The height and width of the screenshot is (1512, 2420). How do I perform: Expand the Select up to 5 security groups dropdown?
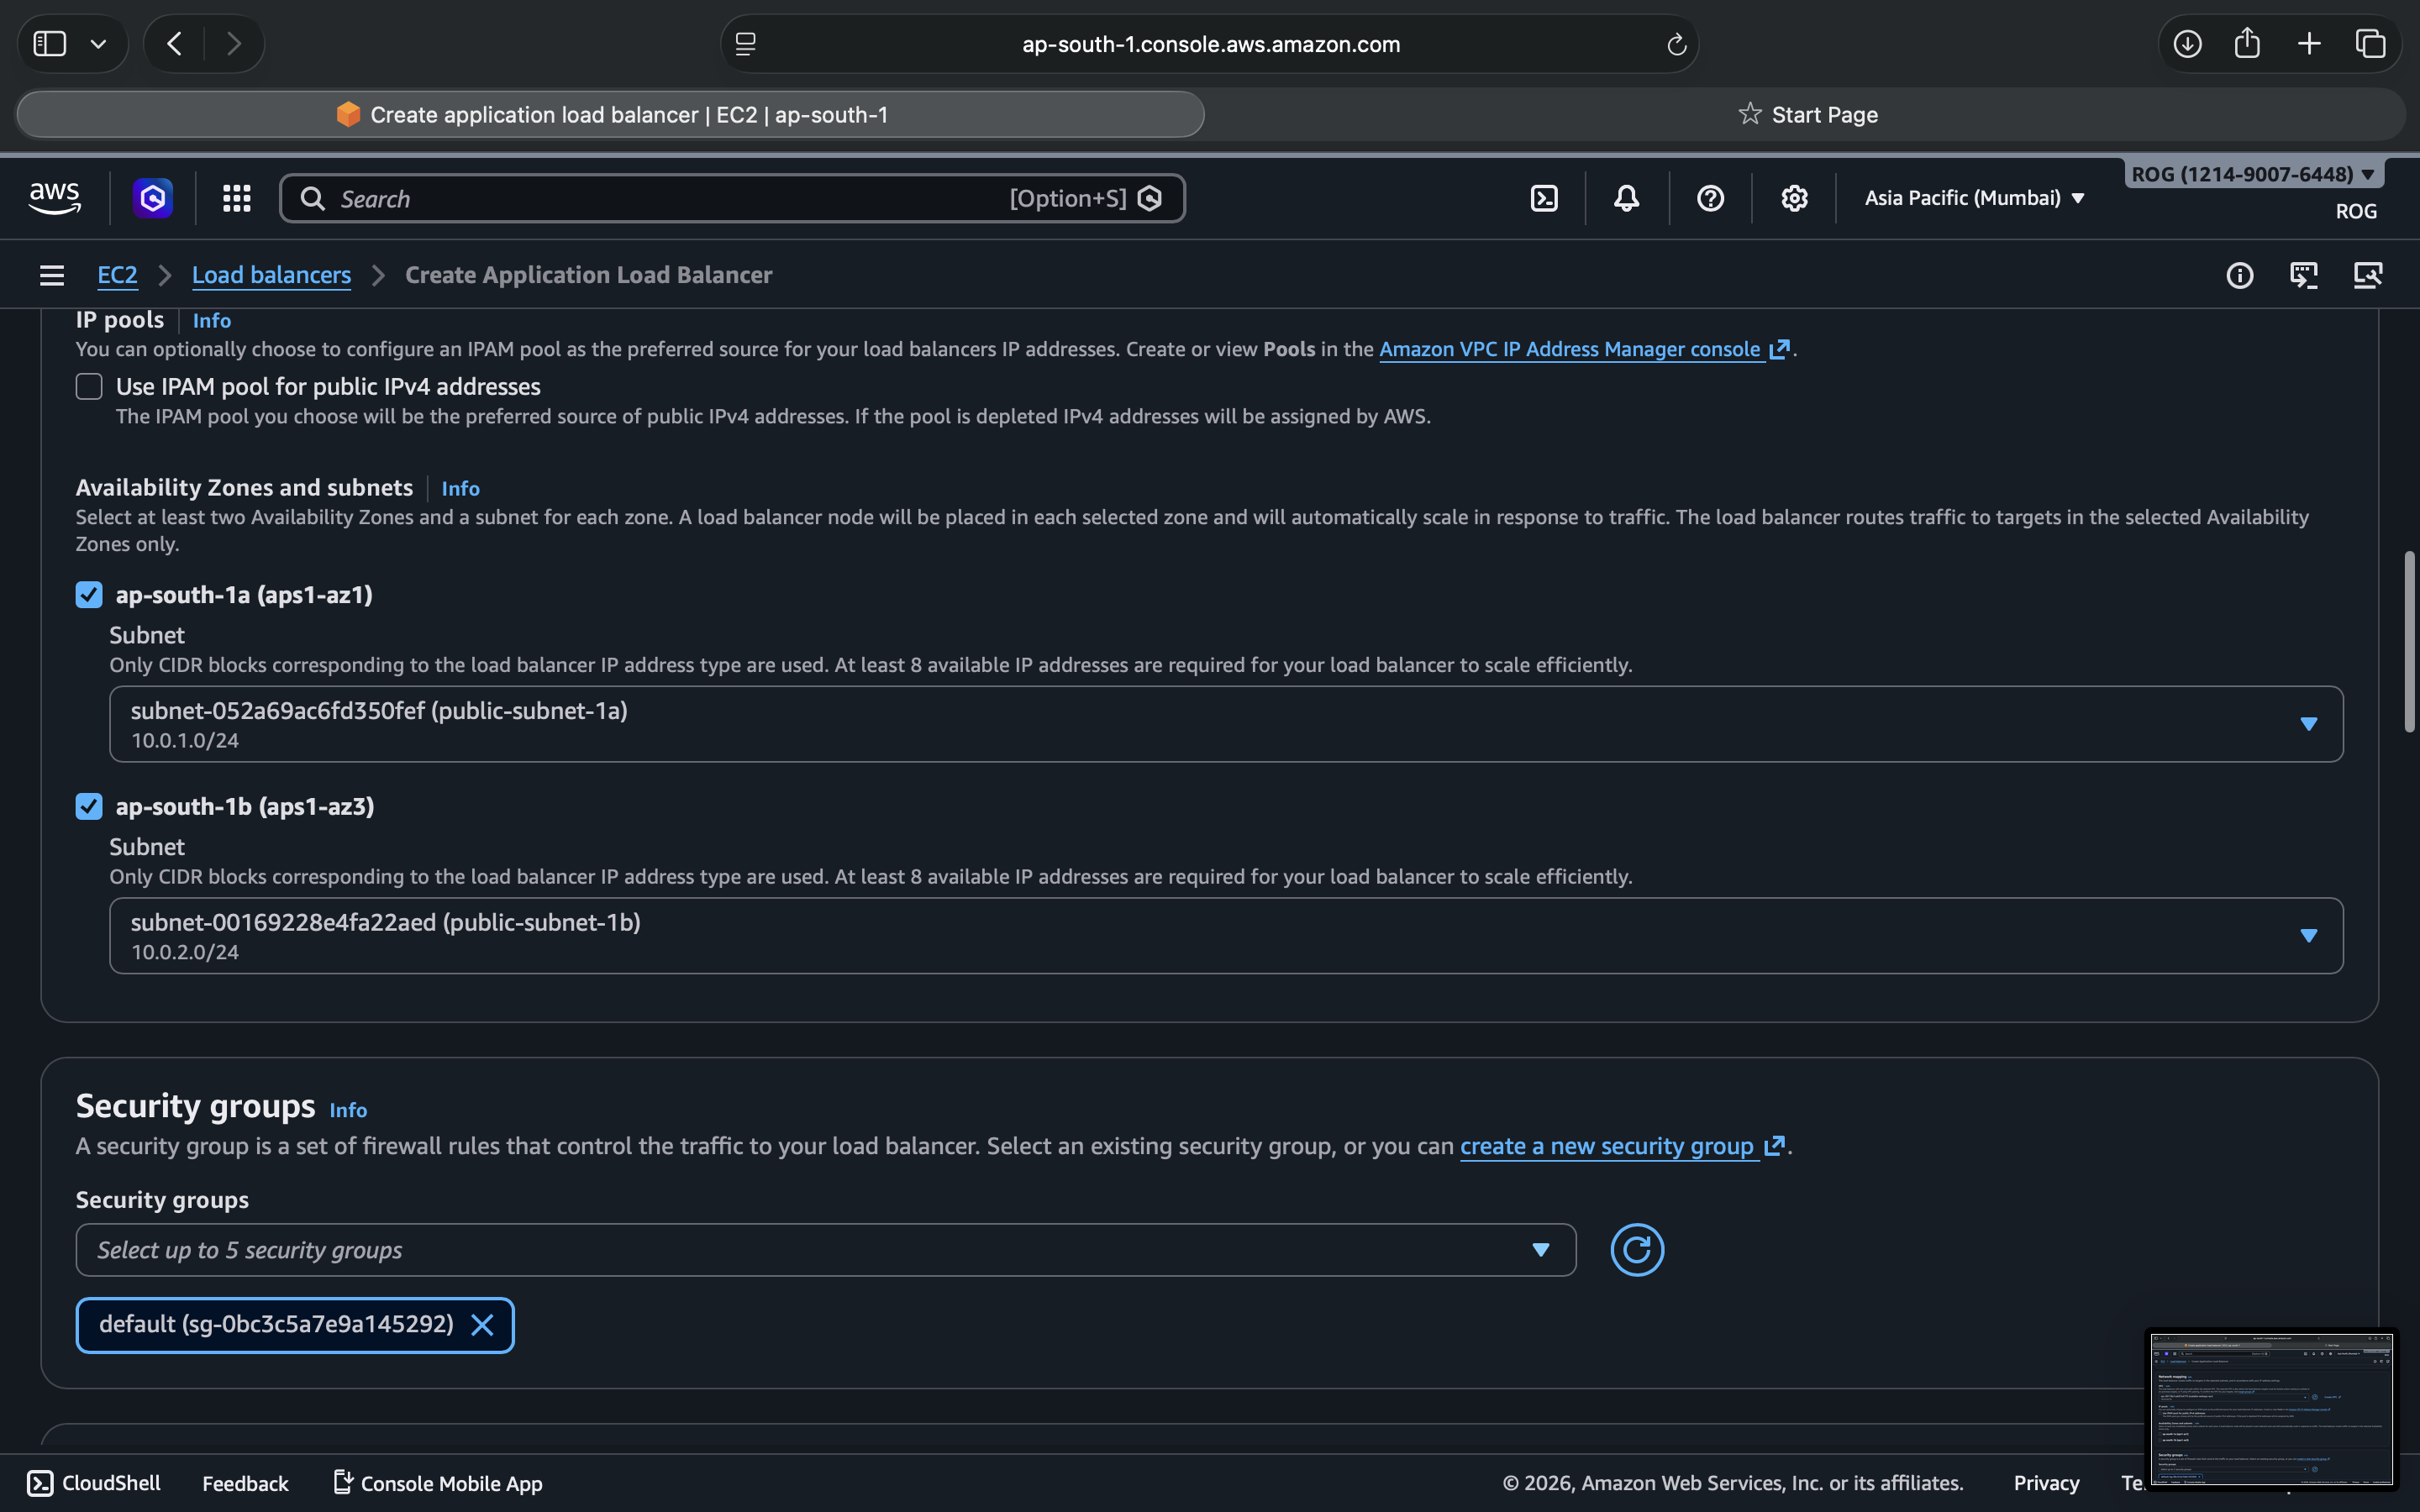click(x=825, y=1250)
